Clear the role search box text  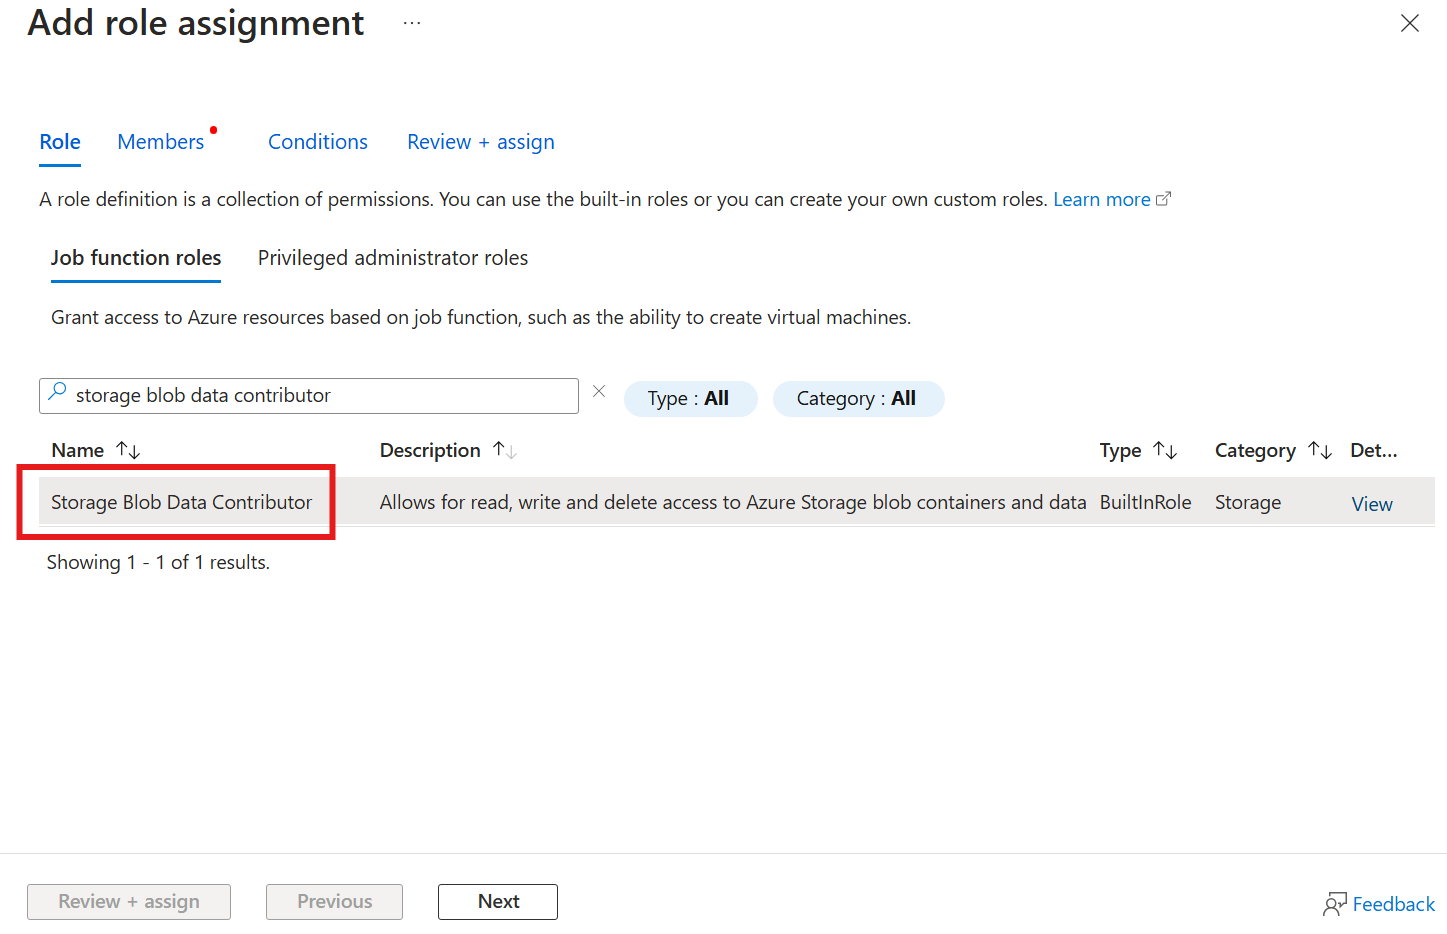point(599,392)
